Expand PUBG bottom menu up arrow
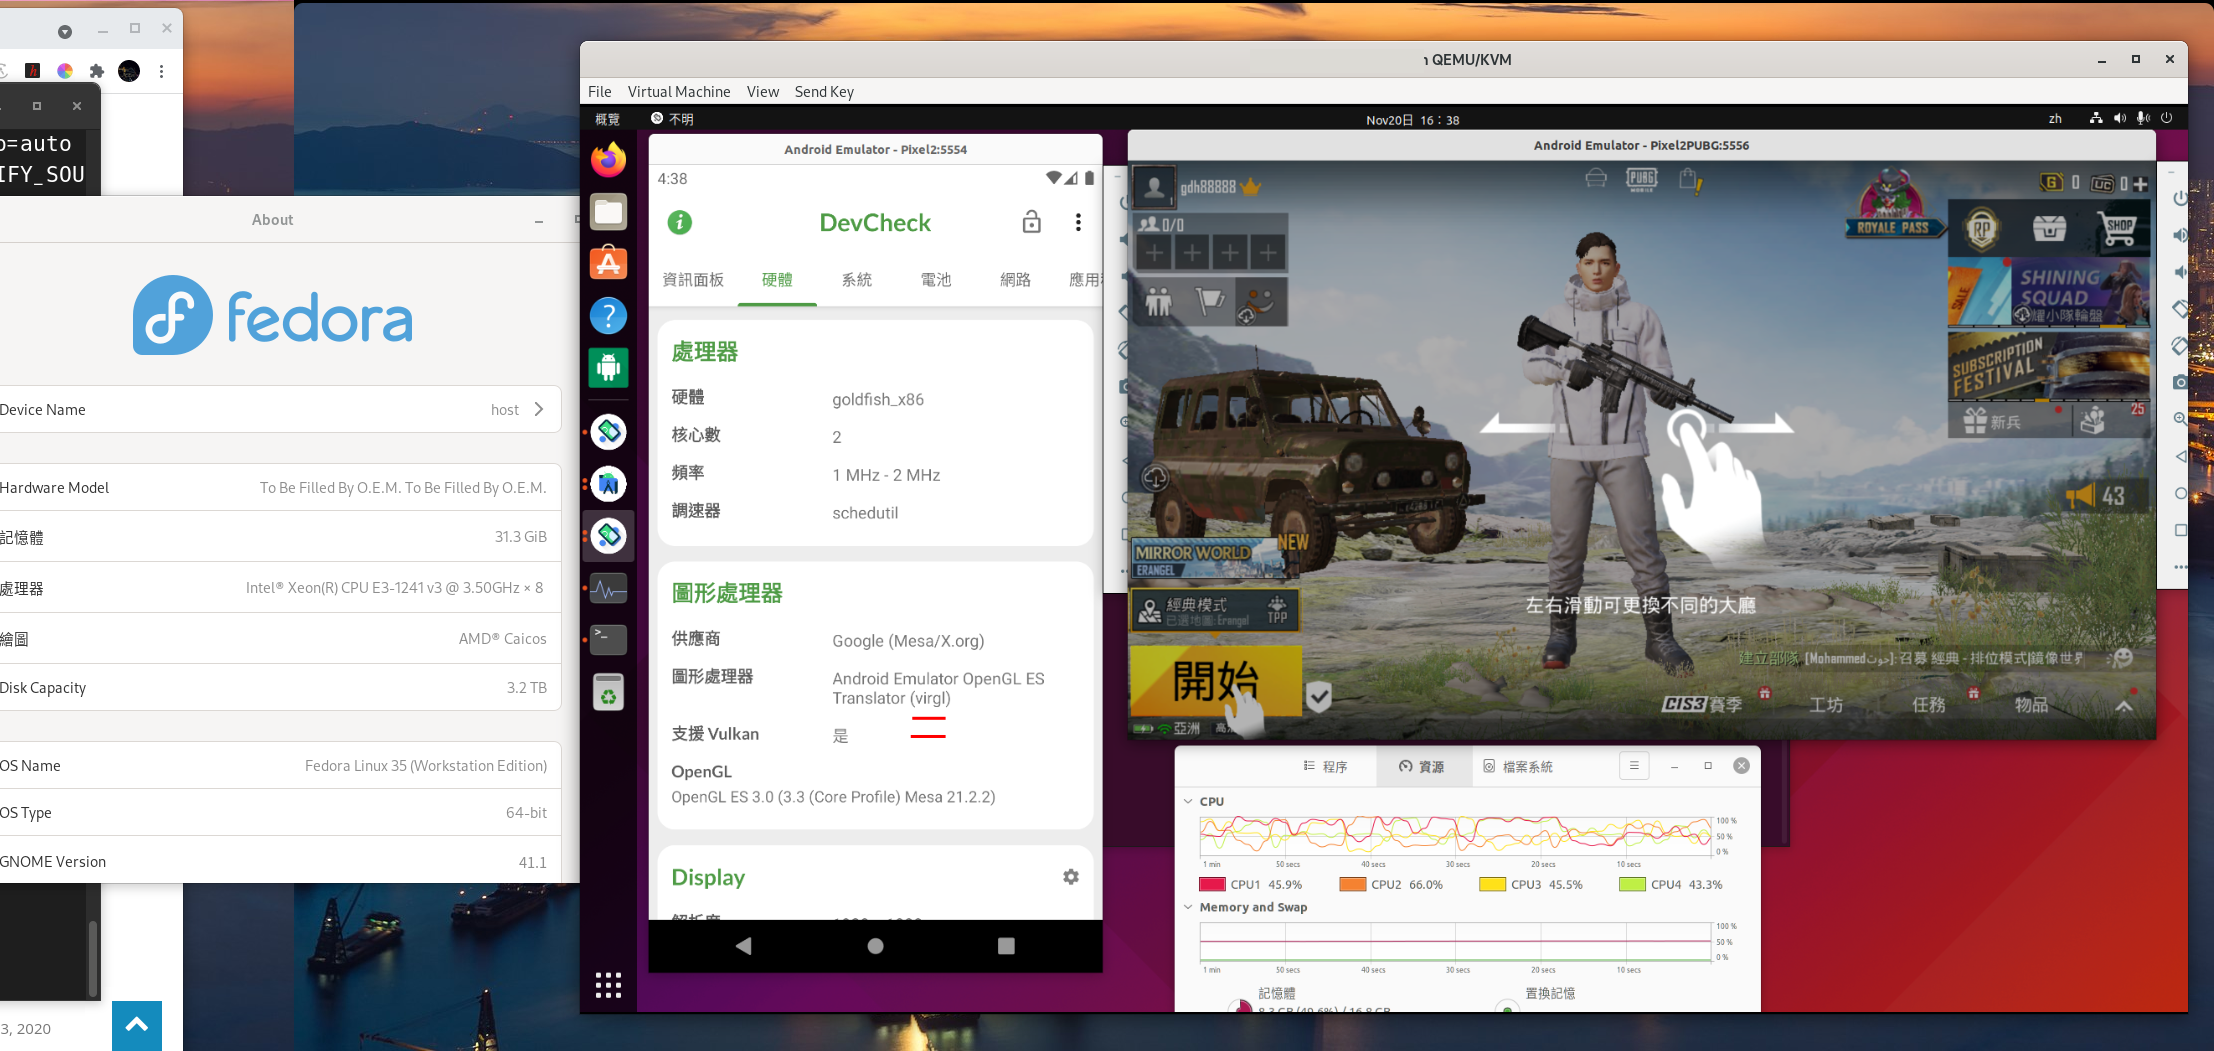The width and height of the screenshot is (2214, 1051). click(x=2124, y=706)
